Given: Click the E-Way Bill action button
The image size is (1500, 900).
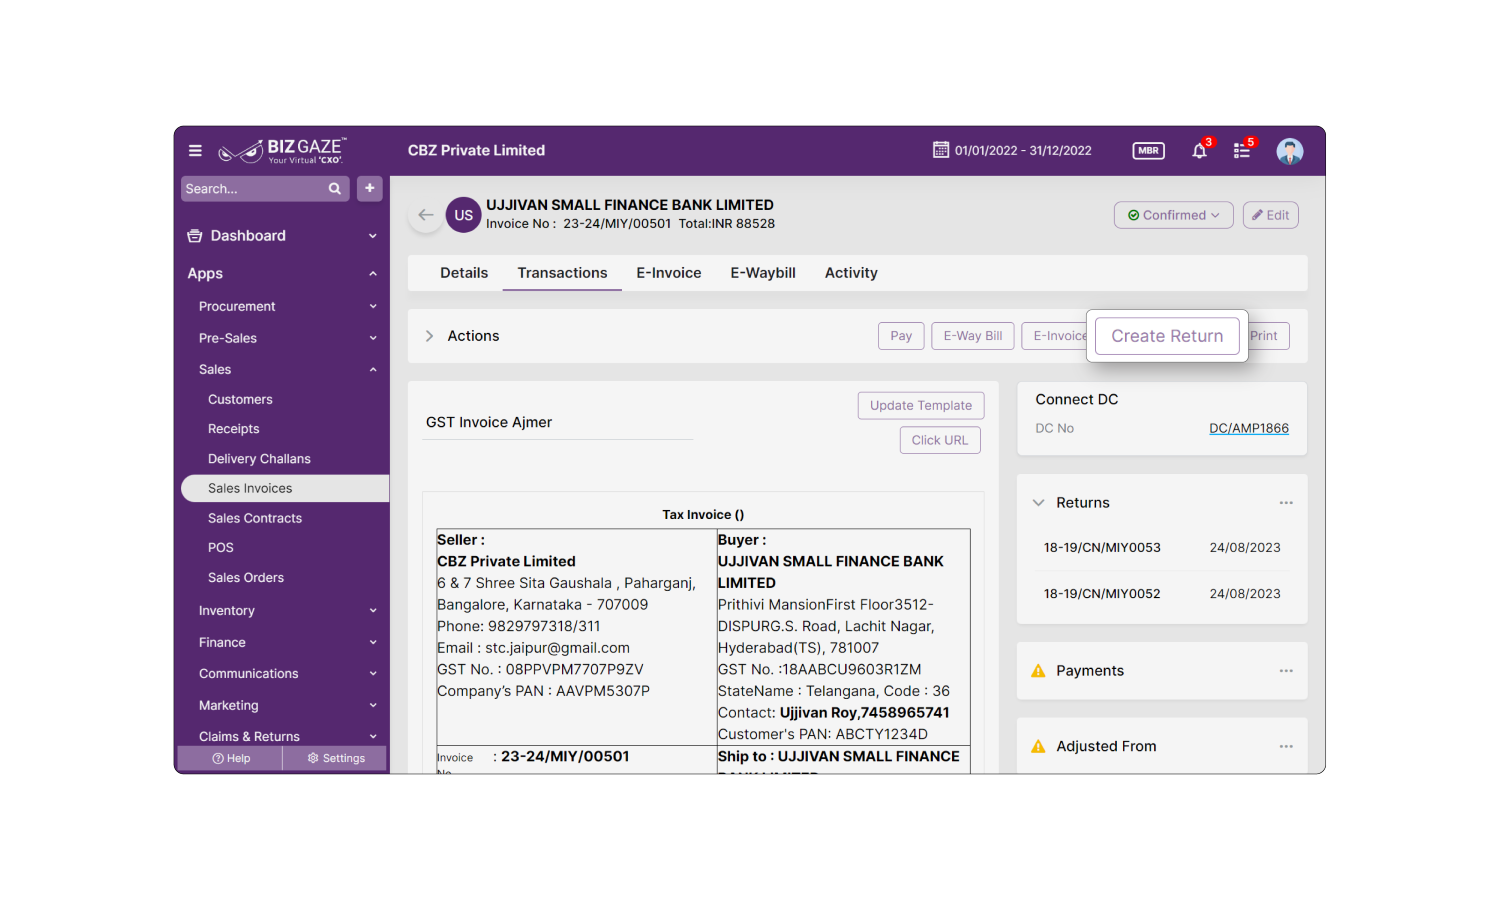Looking at the screenshot, I should (x=973, y=336).
